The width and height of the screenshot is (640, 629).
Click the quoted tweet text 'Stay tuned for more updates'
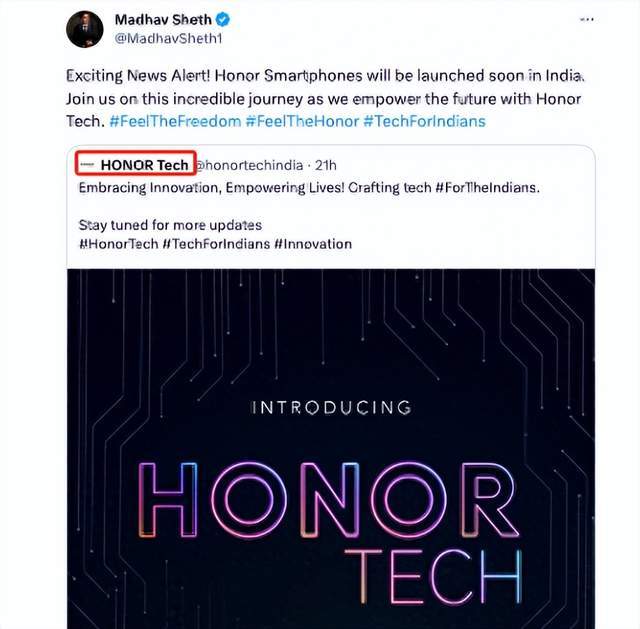point(170,225)
